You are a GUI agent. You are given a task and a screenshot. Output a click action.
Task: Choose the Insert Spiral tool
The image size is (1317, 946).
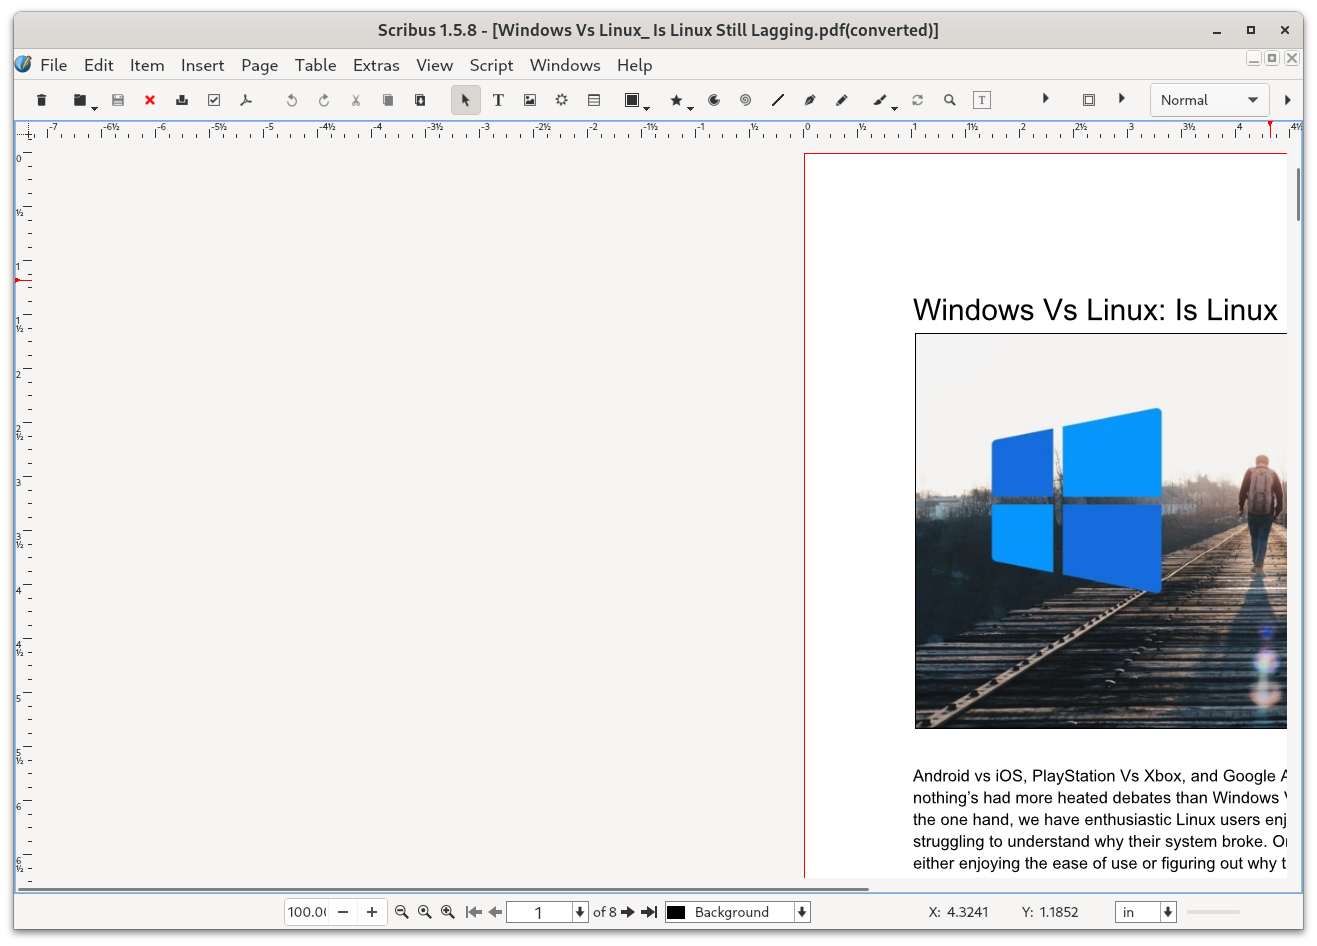click(745, 100)
